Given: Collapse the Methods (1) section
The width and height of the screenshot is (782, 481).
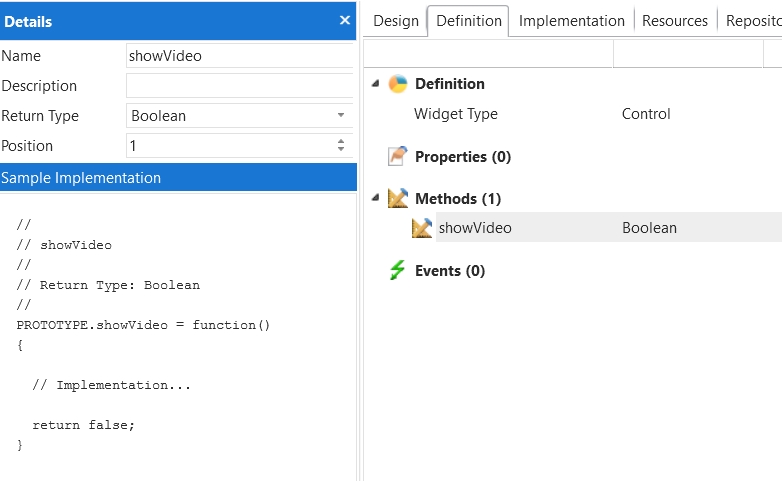Looking at the screenshot, I should 375,199.
